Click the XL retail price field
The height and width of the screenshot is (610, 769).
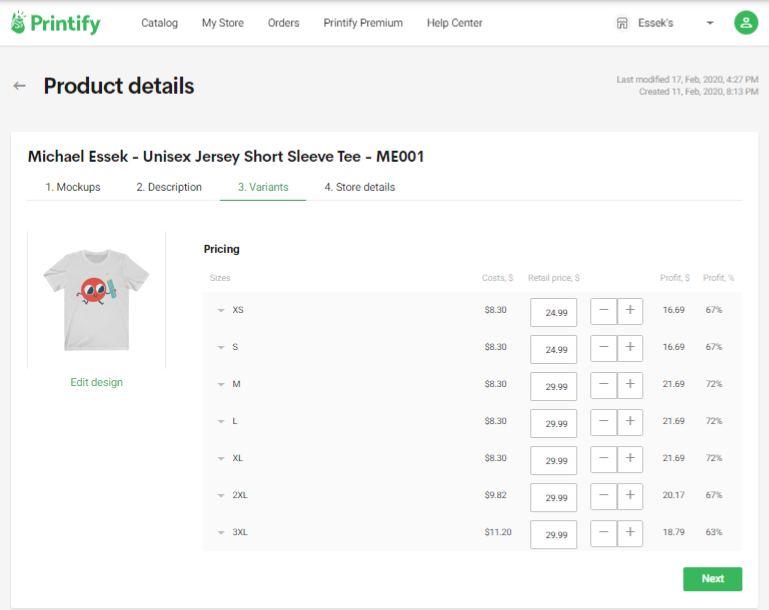click(553, 460)
